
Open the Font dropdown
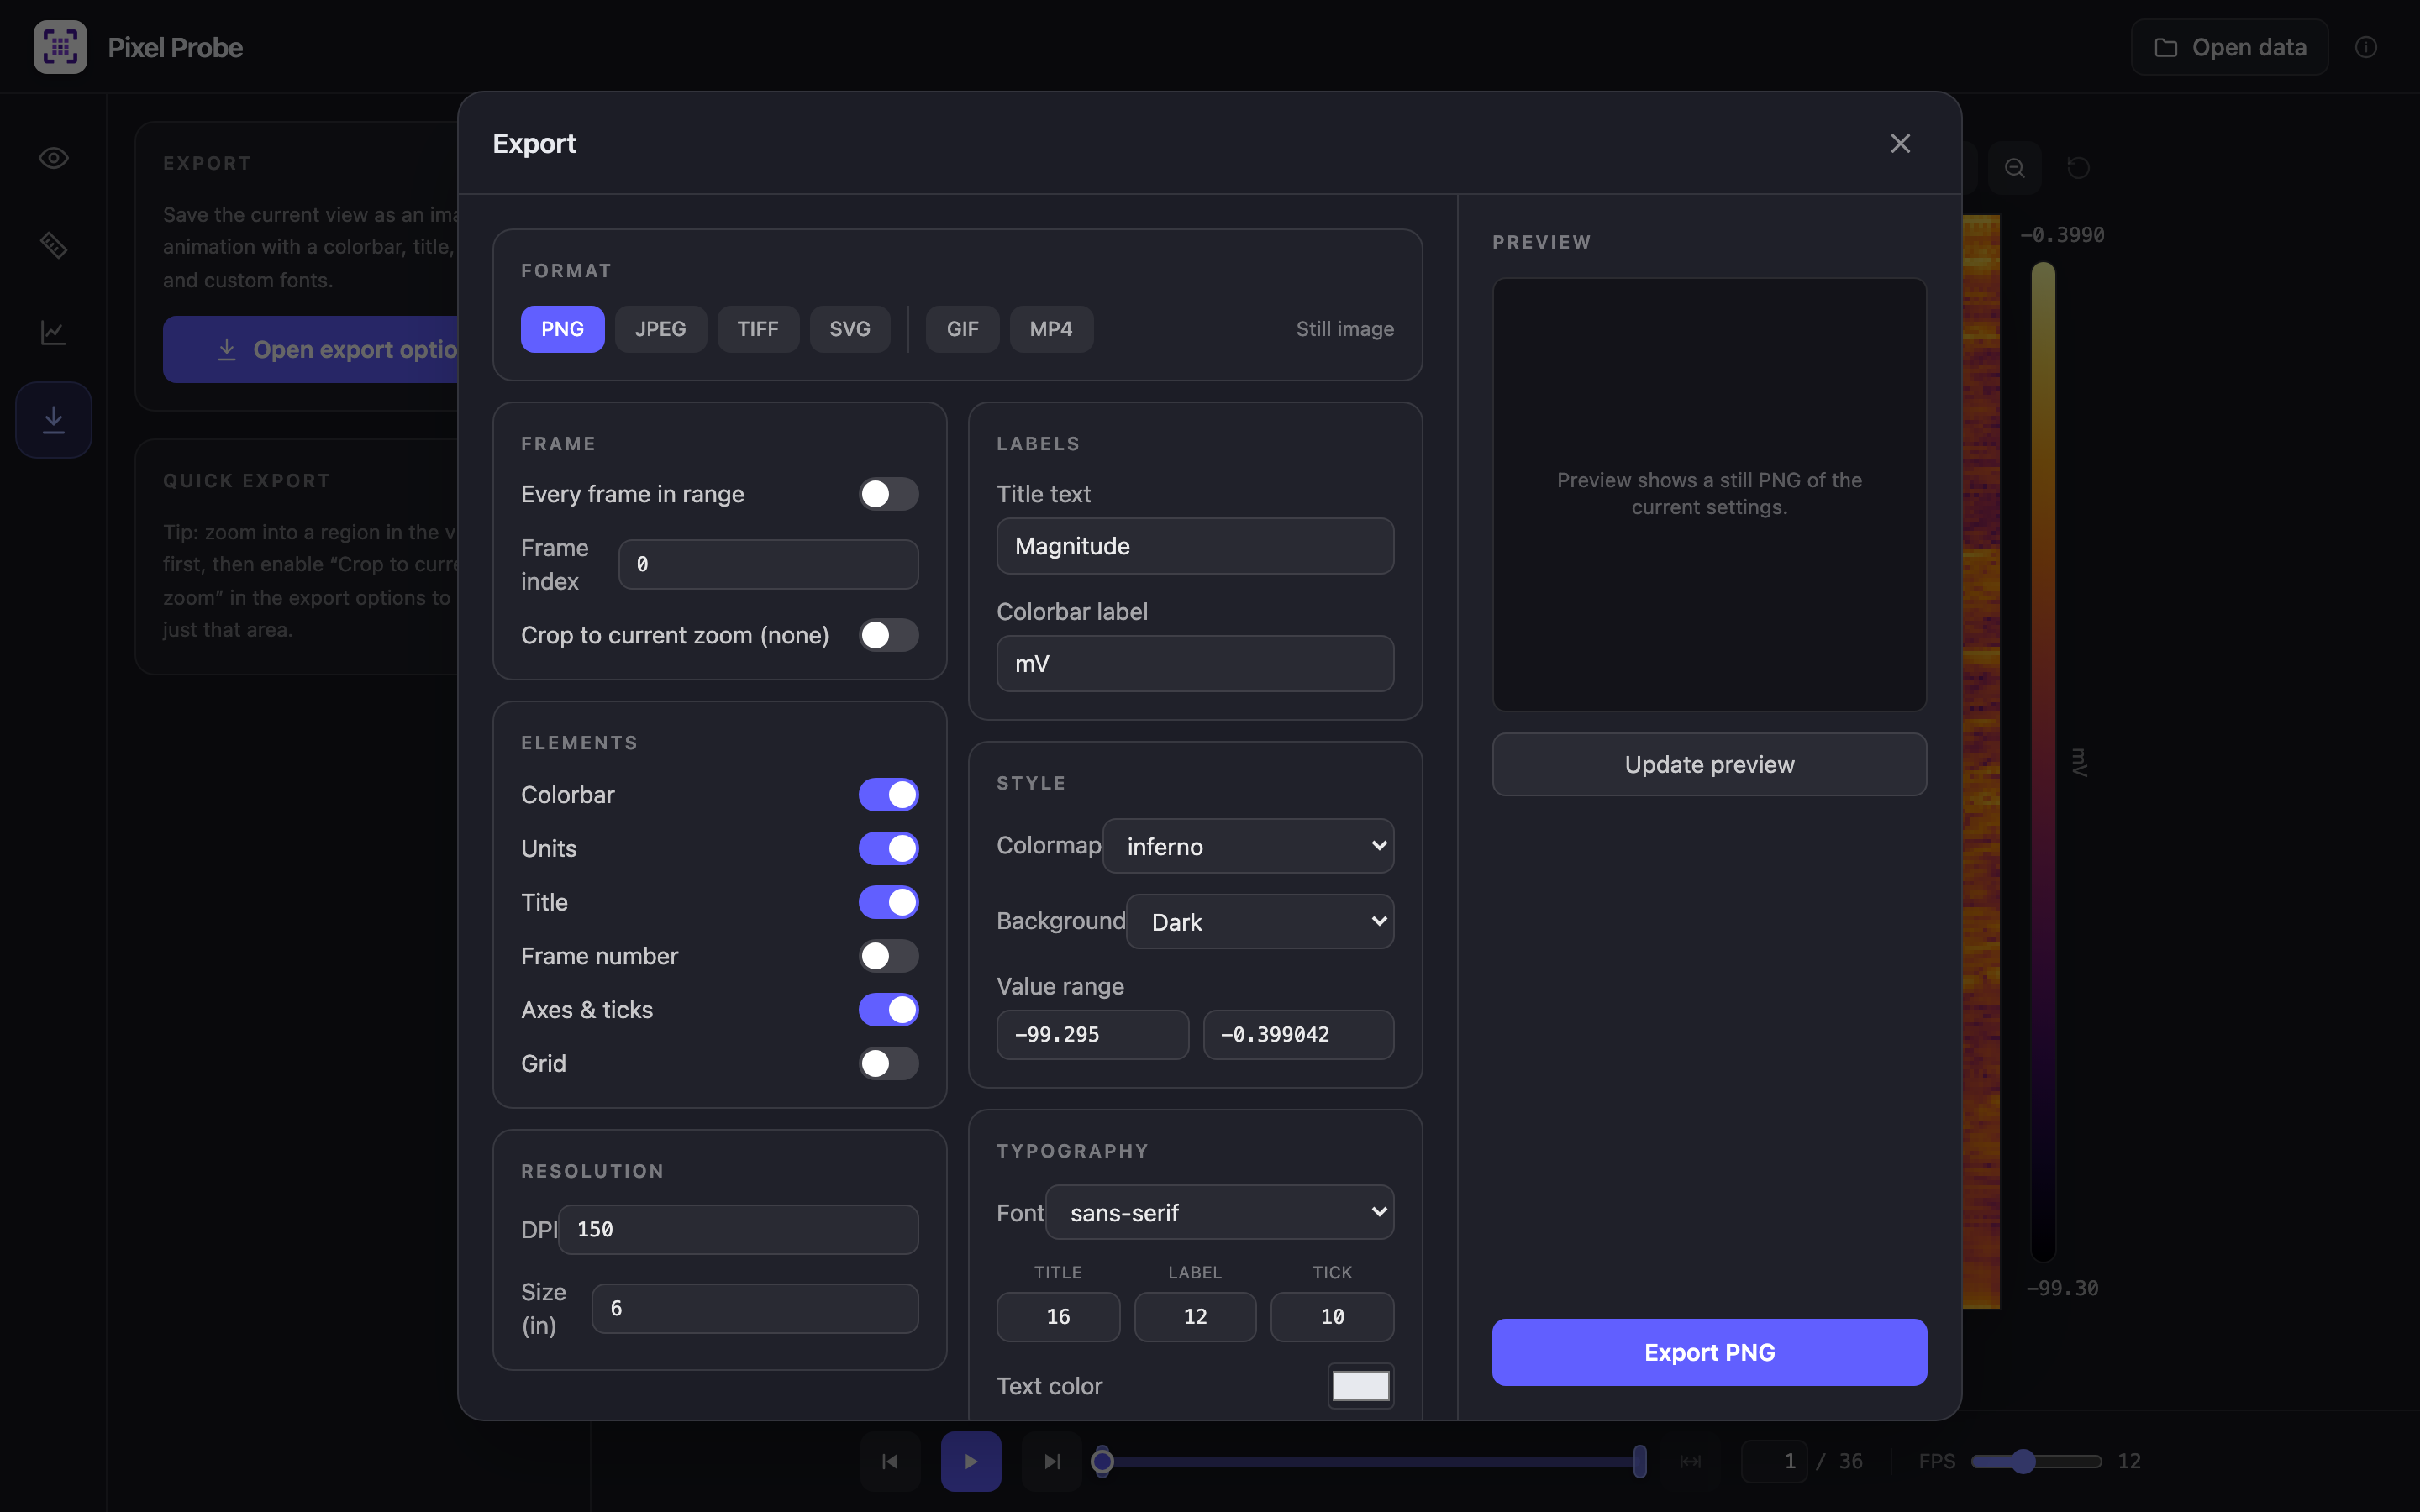click(1220, 1212)
